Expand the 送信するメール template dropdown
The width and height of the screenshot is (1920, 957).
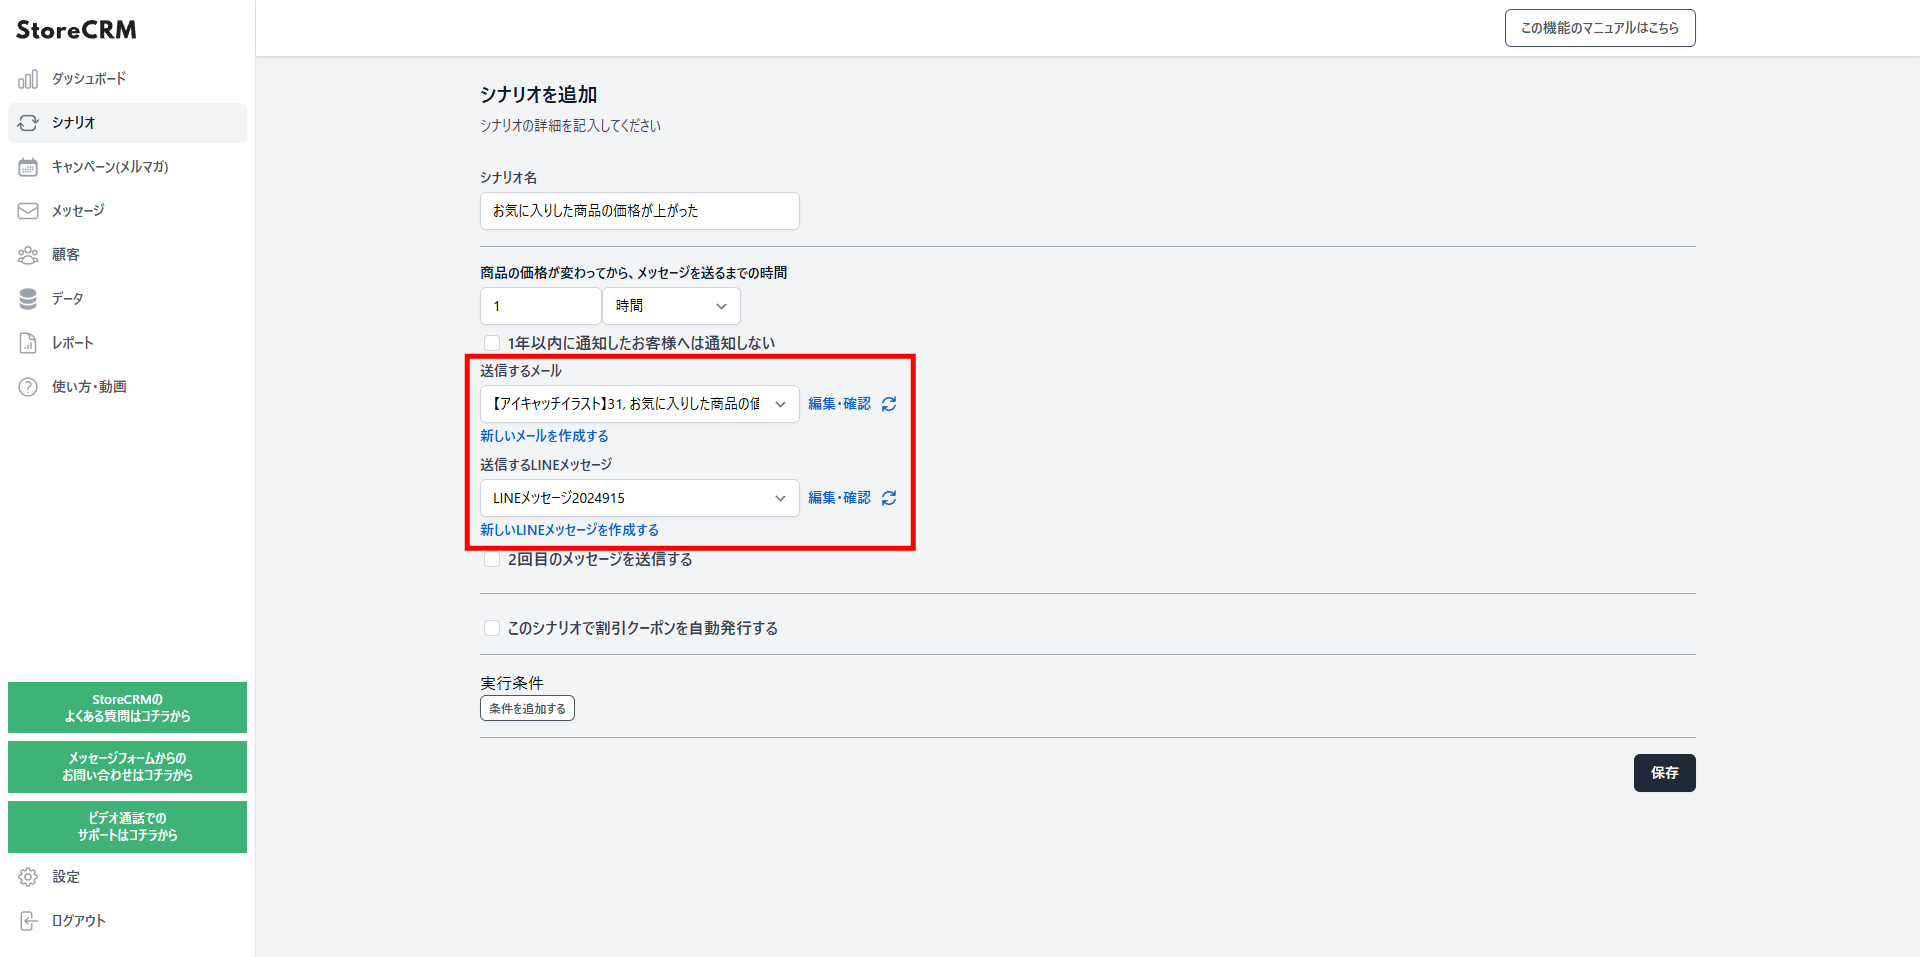[x=640, y=404]
